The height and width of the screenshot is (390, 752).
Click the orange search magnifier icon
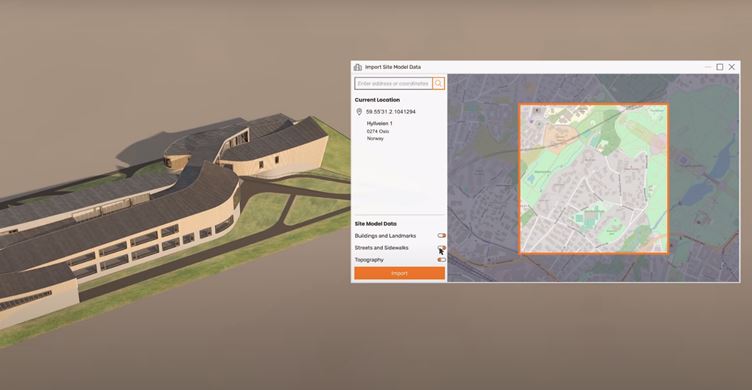coord(438,83)
